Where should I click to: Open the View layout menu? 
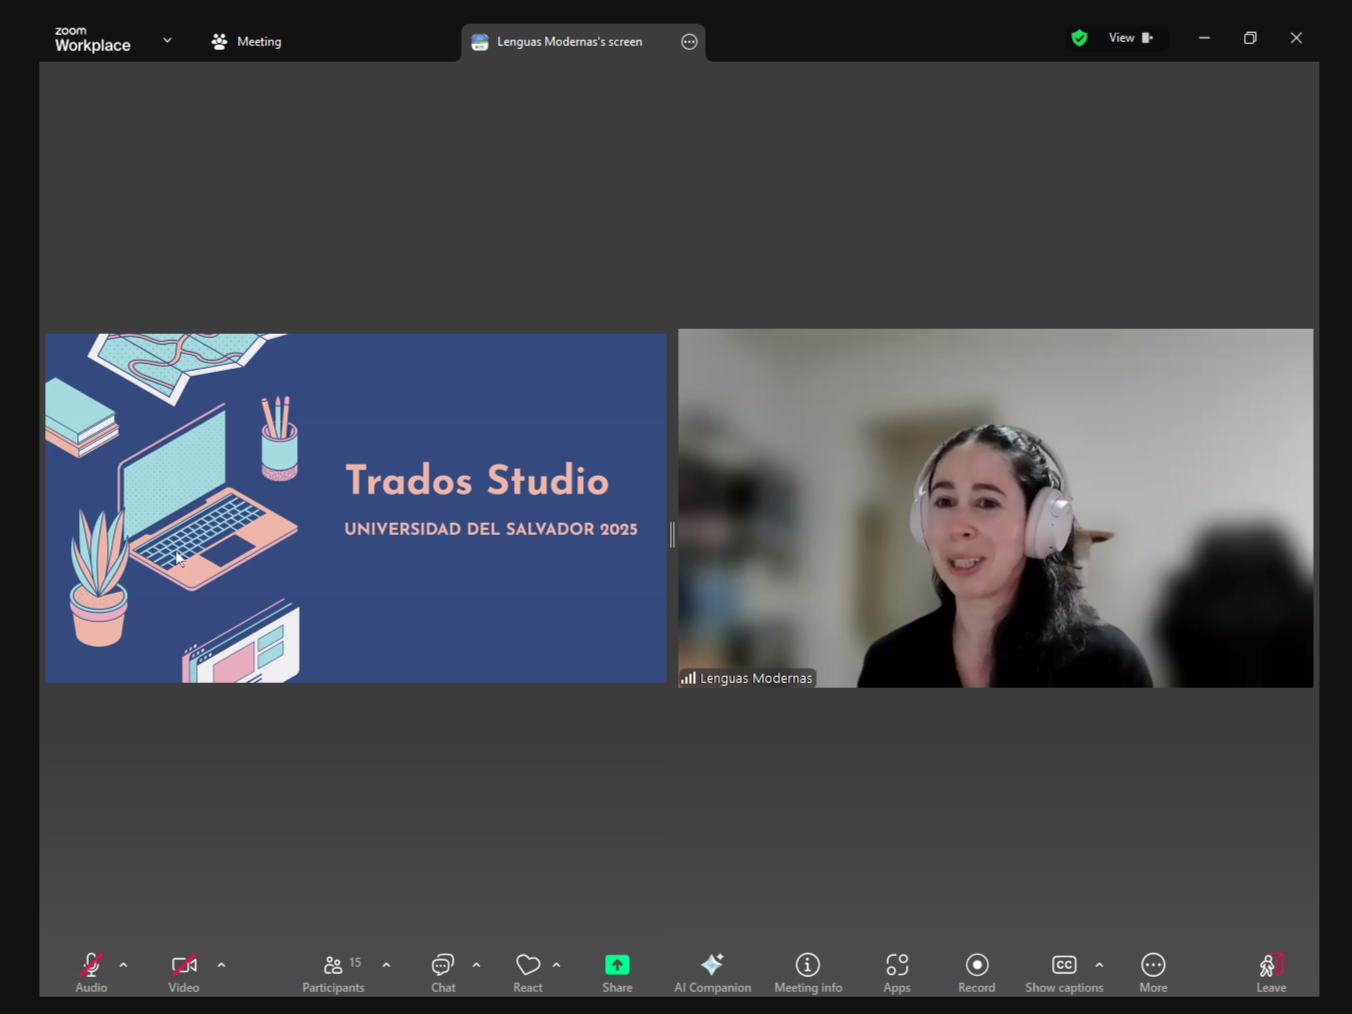point(1130,38)
